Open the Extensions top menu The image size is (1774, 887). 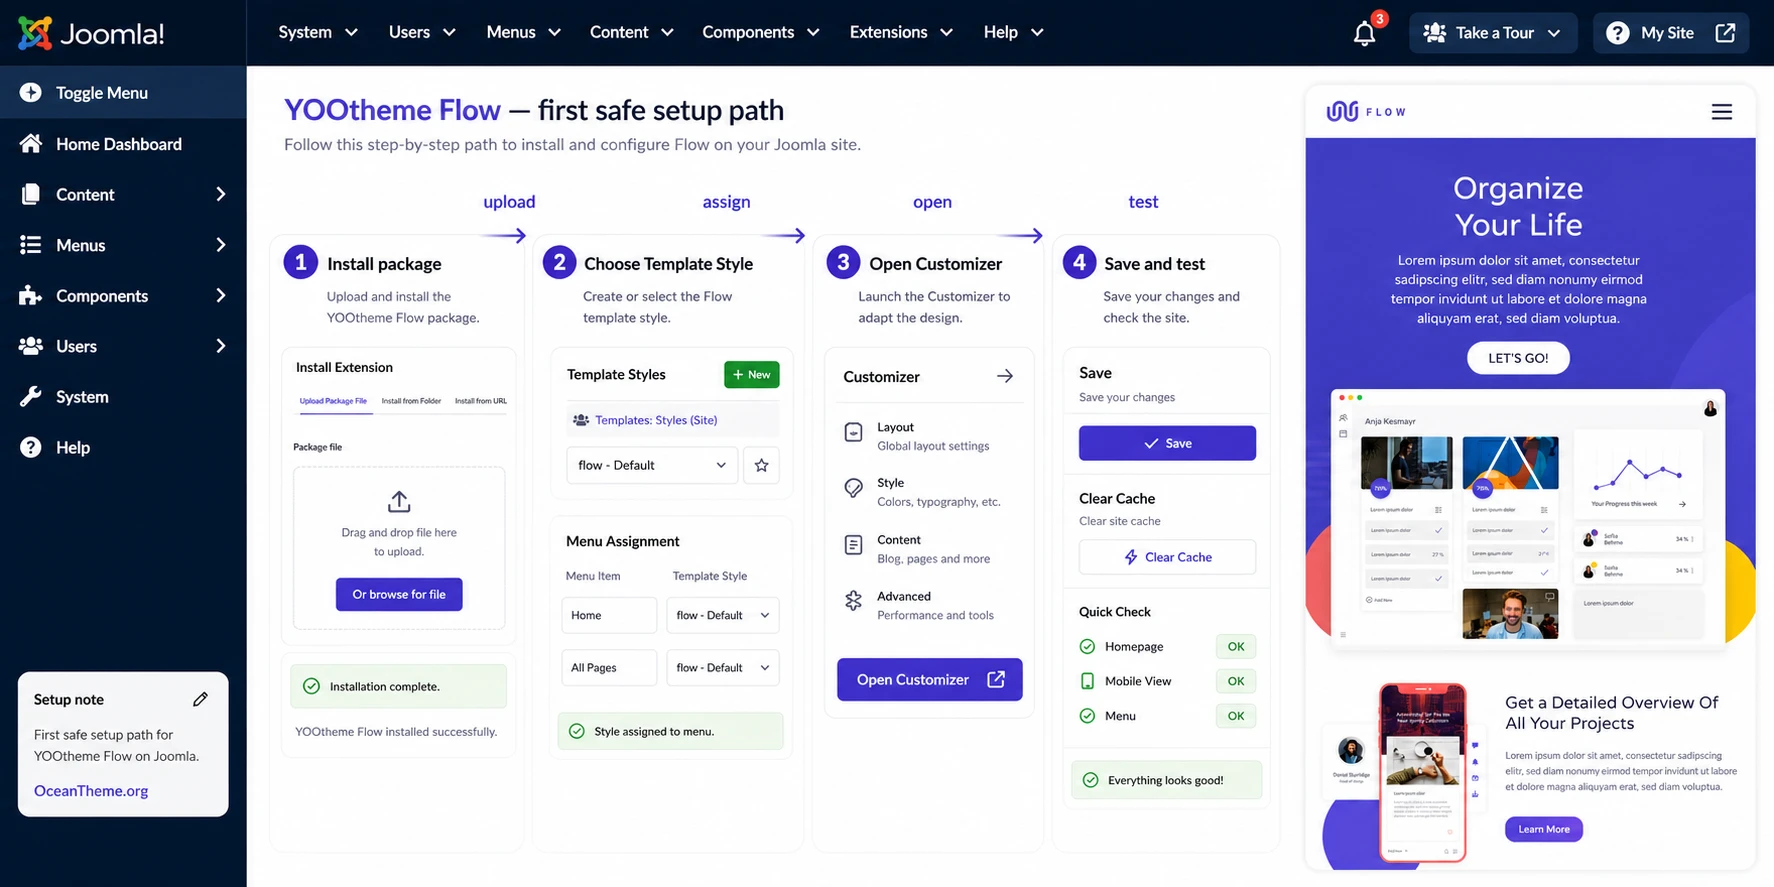(x=901, y=32)
